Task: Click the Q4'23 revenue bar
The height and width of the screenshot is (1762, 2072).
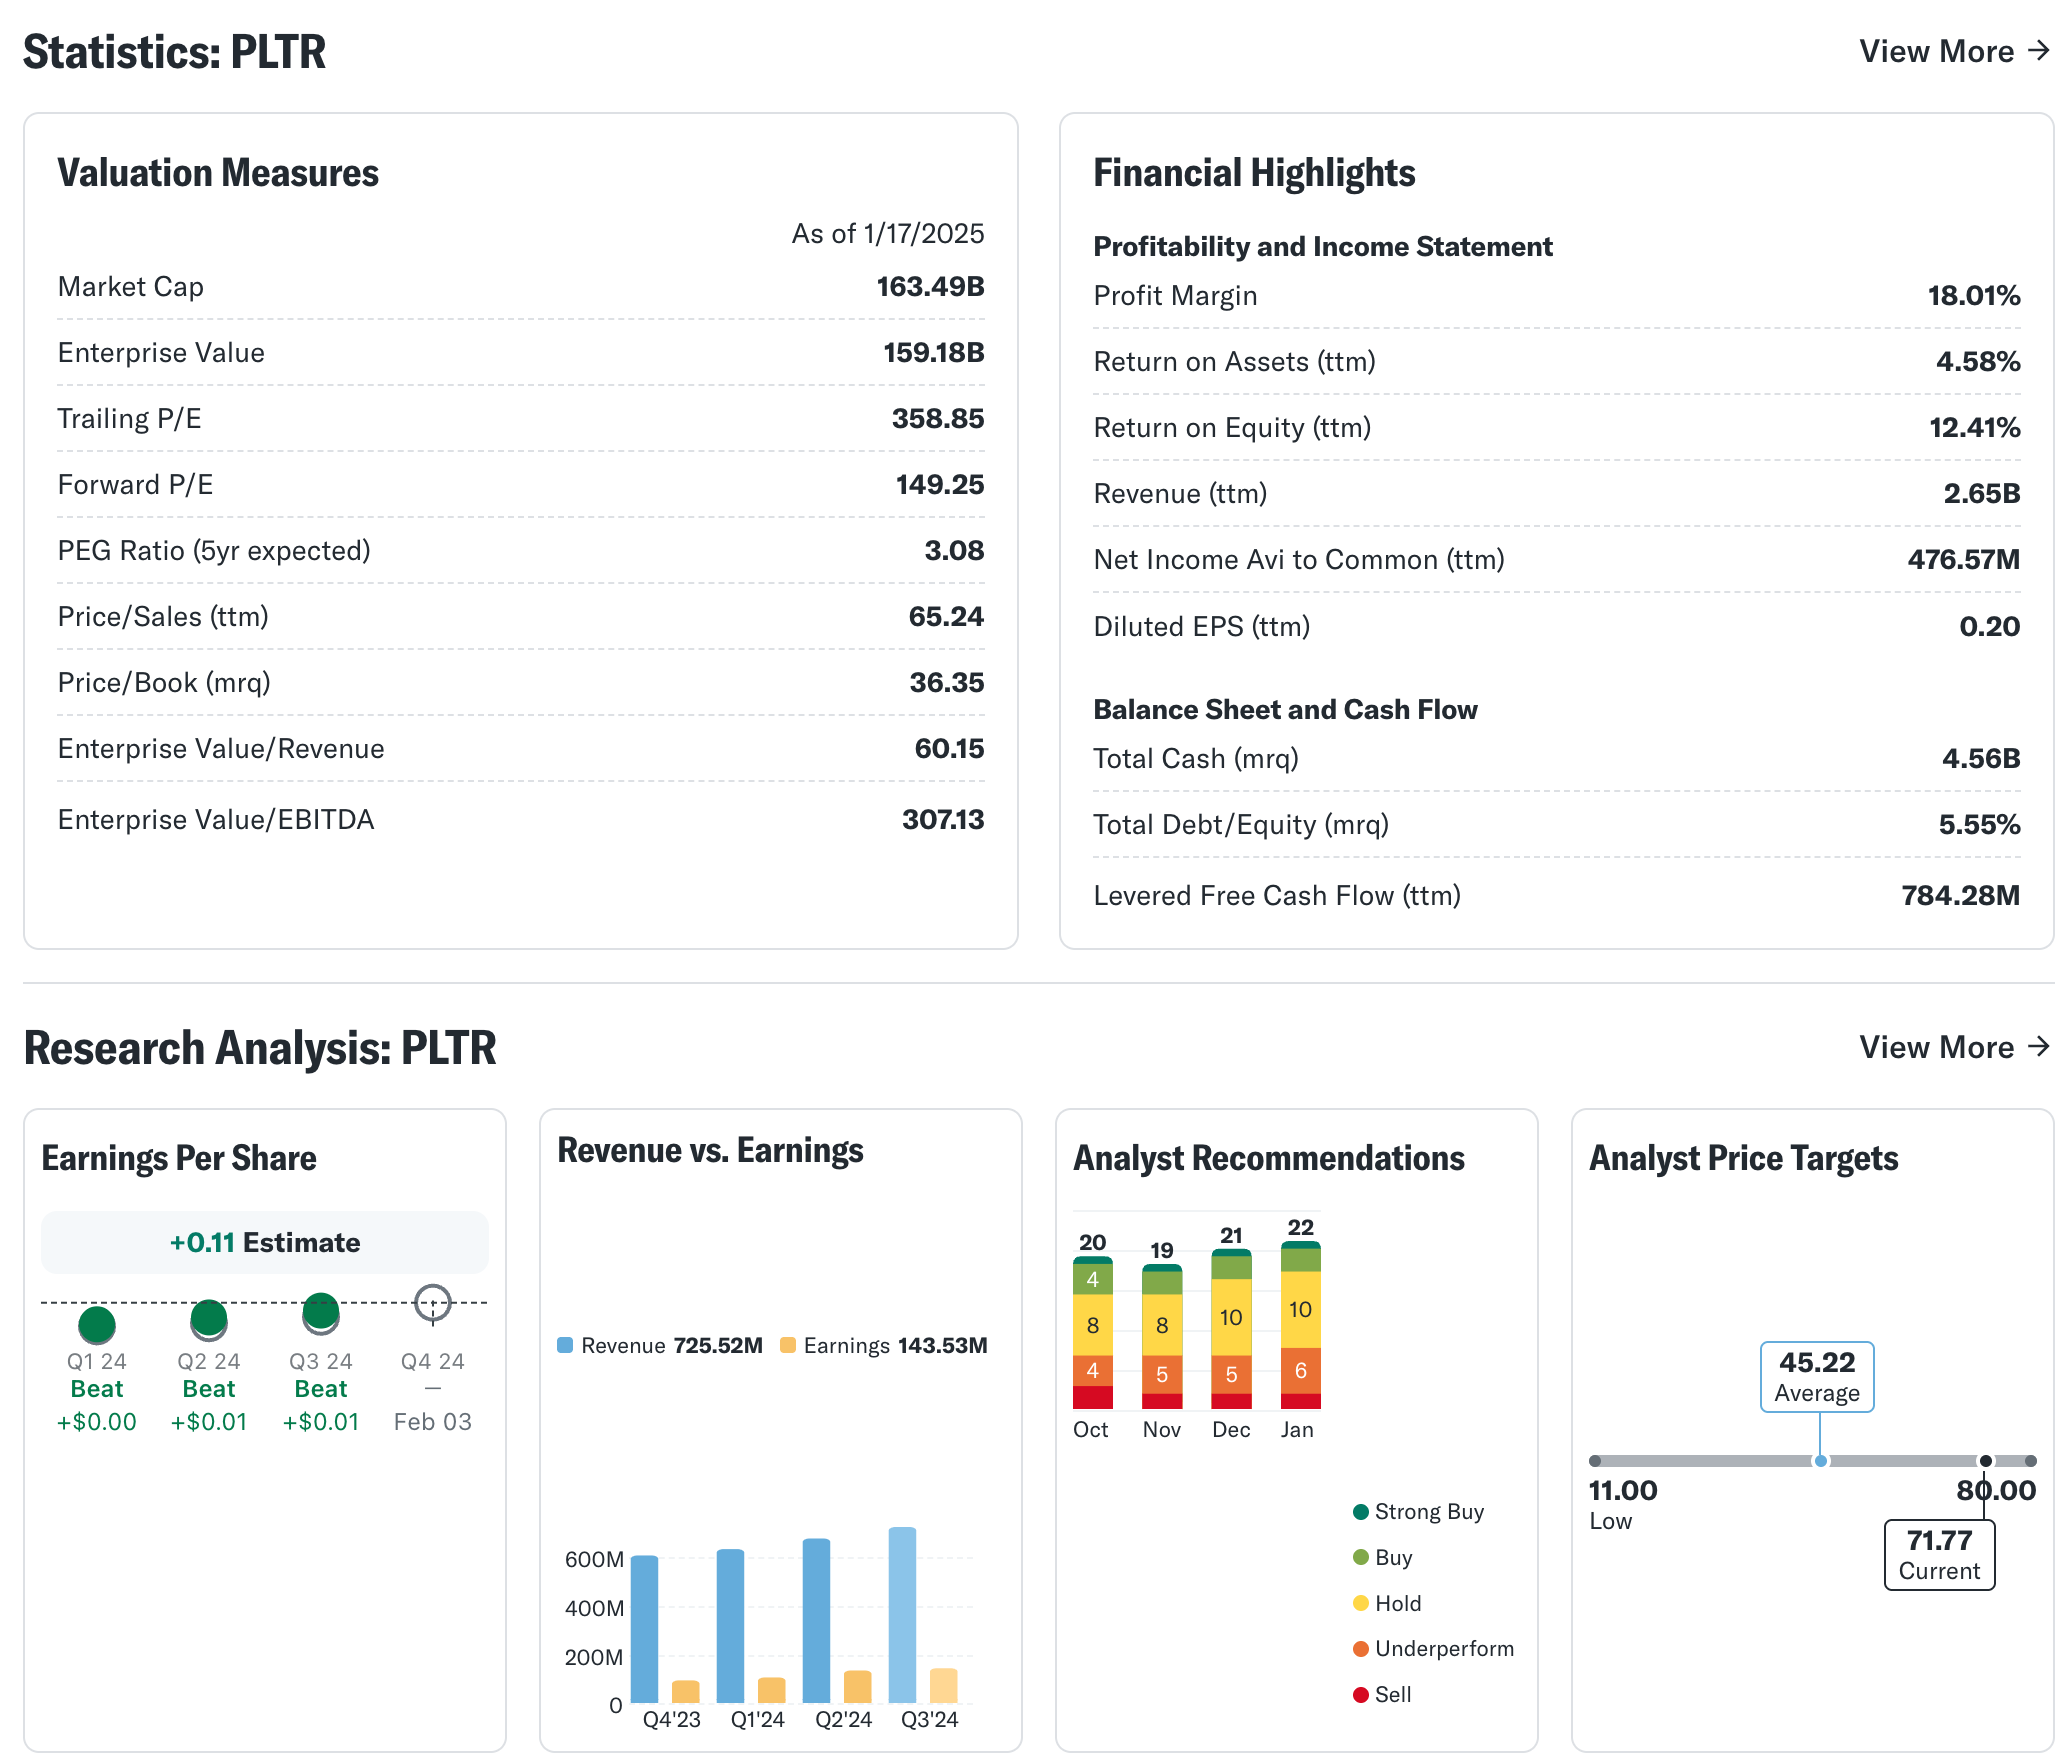Action: click(644, 1628)
